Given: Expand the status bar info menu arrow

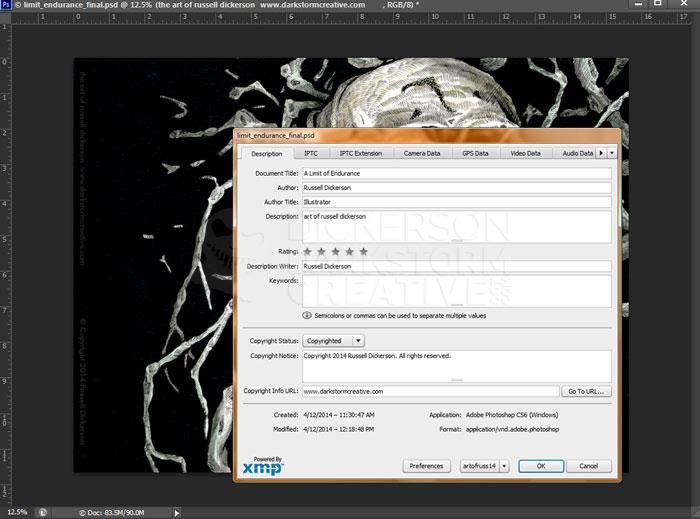Looking at the screenshot, I should tap(177, 513).
